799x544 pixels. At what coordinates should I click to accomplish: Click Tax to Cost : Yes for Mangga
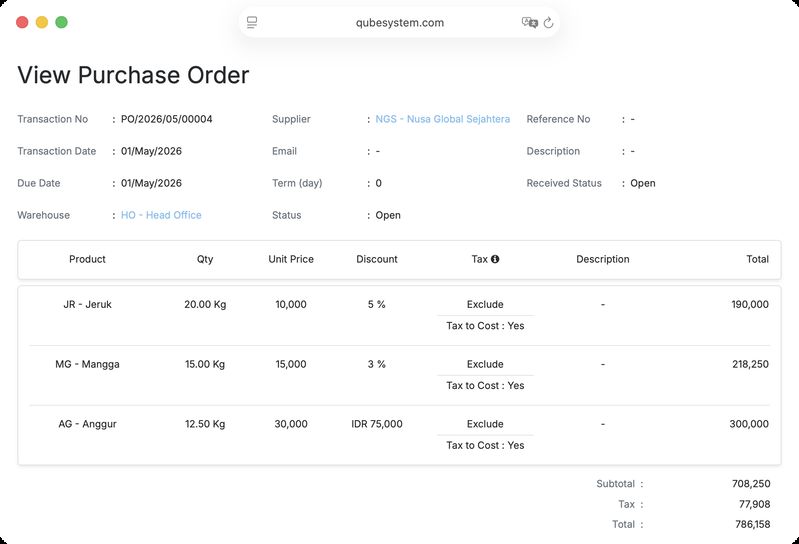coord(485,385)
